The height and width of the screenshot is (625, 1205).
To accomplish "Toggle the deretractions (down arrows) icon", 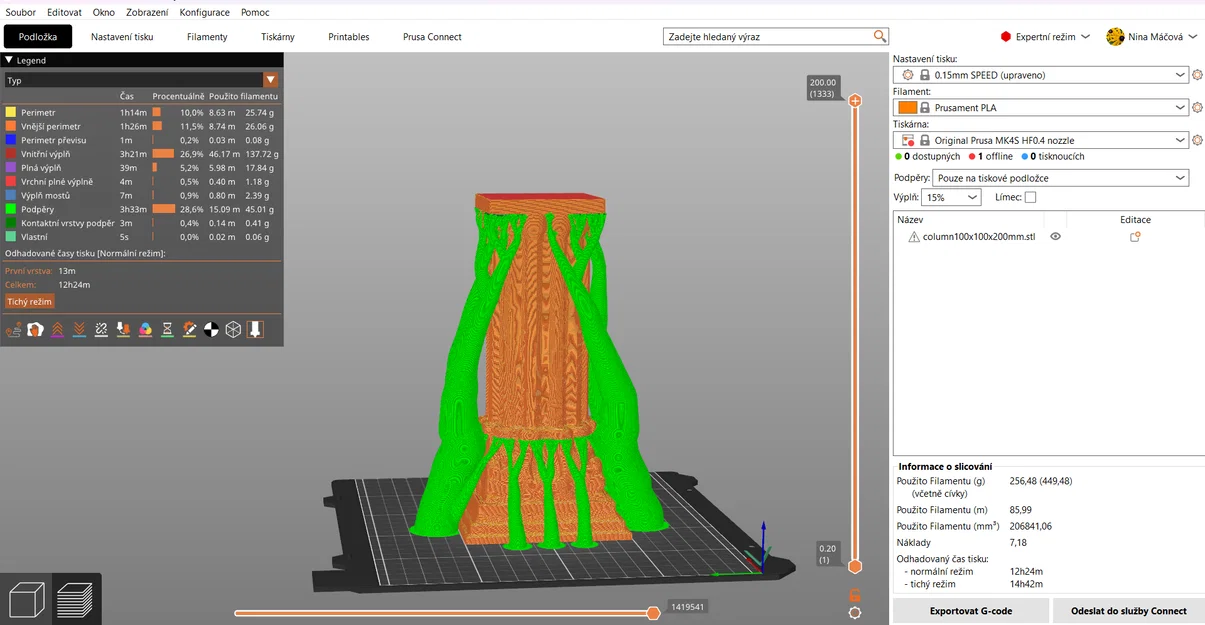I will [x=78, y=328].
